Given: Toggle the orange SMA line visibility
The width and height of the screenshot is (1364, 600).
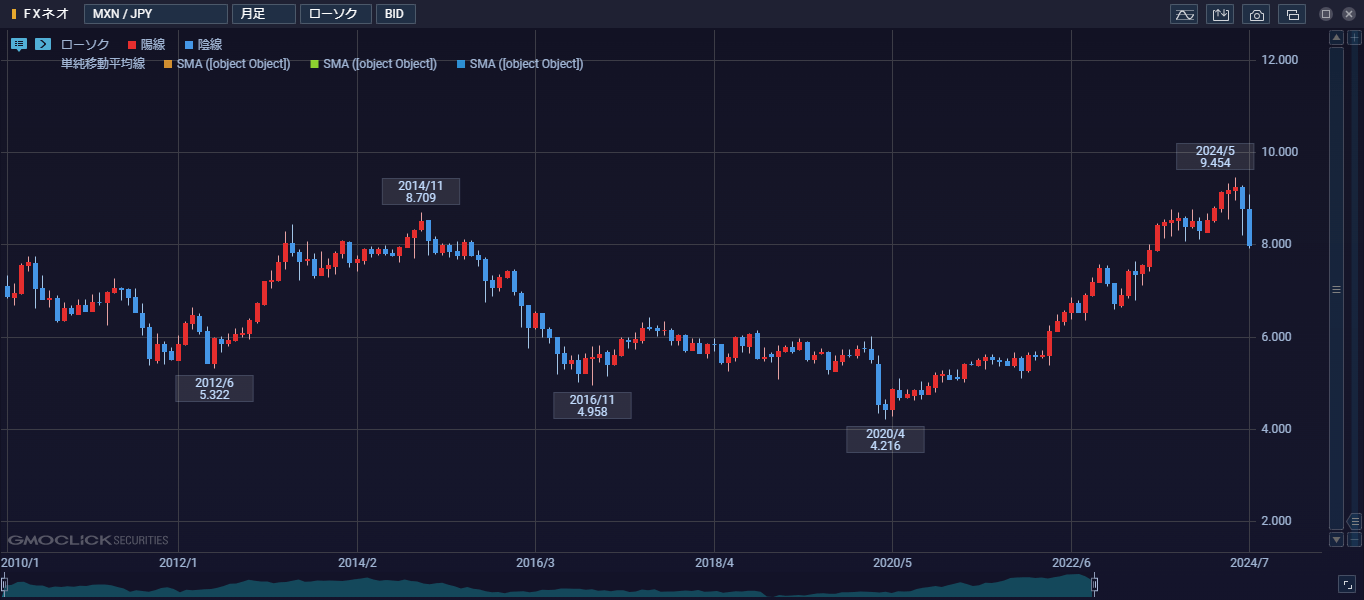Looking at the screenshot, I should coord(226,64).
